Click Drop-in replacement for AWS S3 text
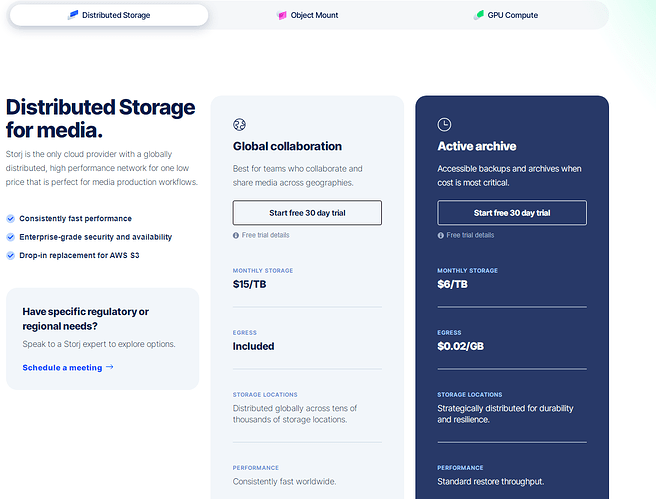Screen dimensions: 656x499 pos(79,255)
